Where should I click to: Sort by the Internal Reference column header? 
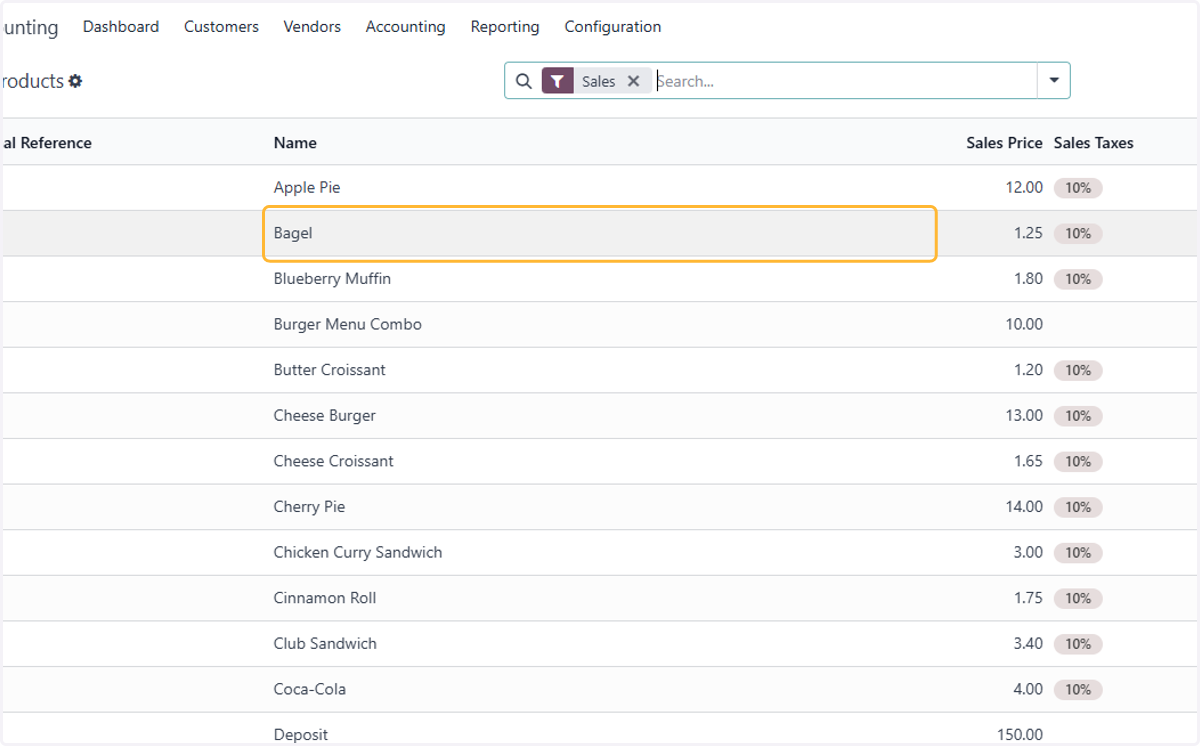coord(46,143)
